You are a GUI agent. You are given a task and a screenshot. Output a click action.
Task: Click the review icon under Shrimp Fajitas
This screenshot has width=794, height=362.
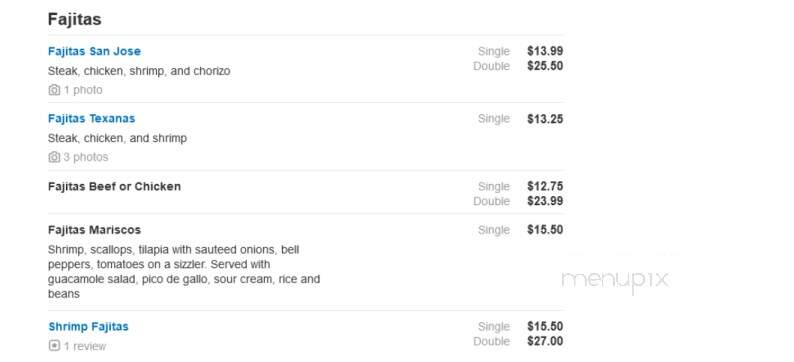click(54, 346)
